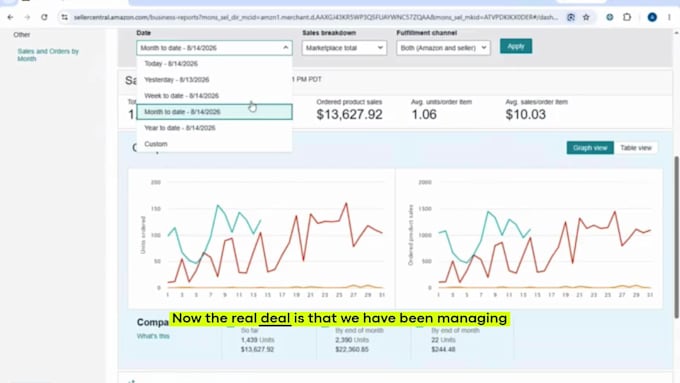Open the blue profile avatar
This screenshot has height=383, width=680.
tap(652, 17)
